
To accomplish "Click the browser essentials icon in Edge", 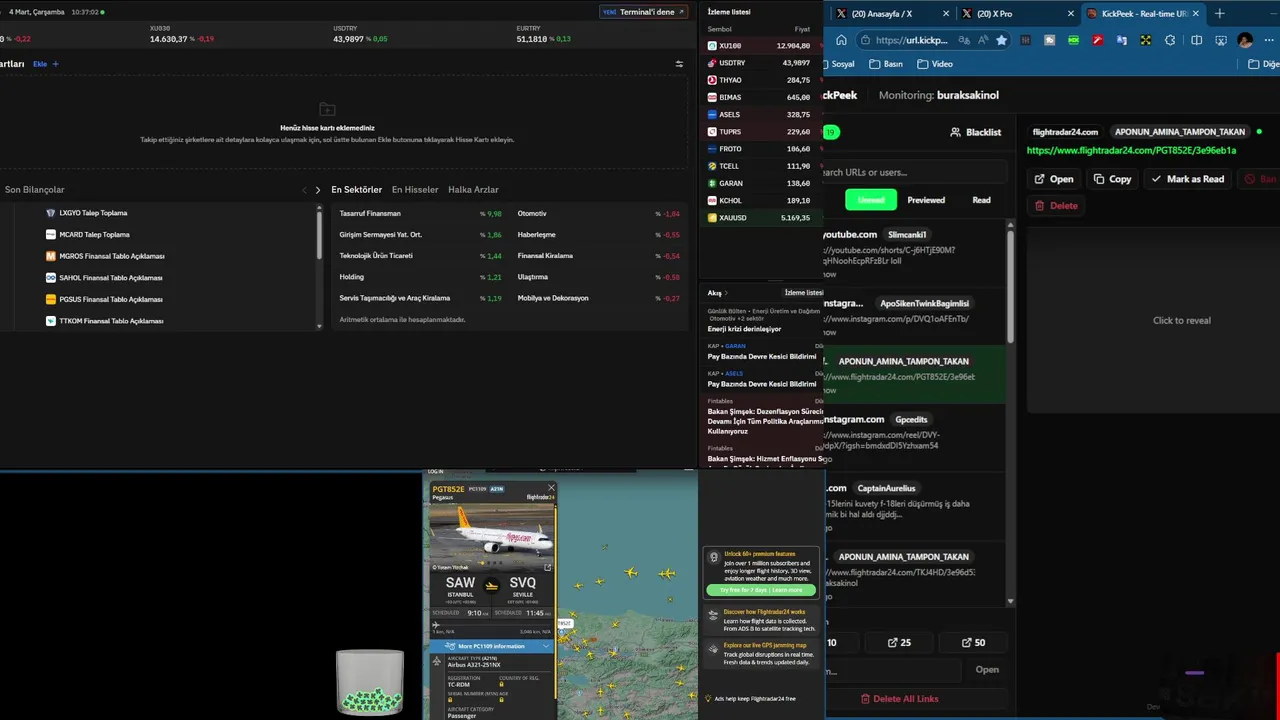I will 1221,40.
